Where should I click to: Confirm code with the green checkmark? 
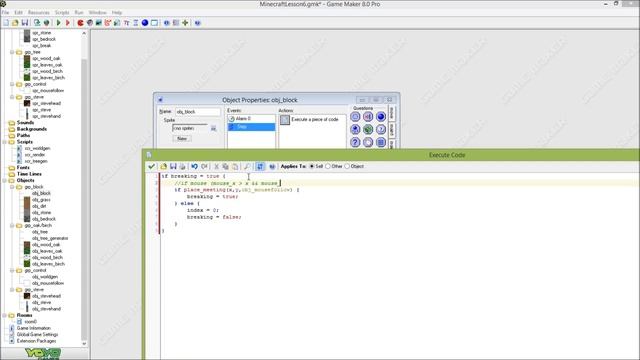(x=151, y=166)
